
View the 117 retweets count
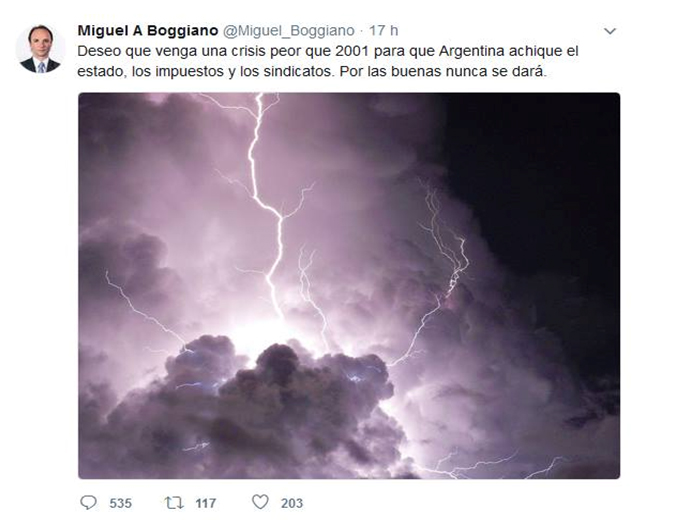[205, 503]
